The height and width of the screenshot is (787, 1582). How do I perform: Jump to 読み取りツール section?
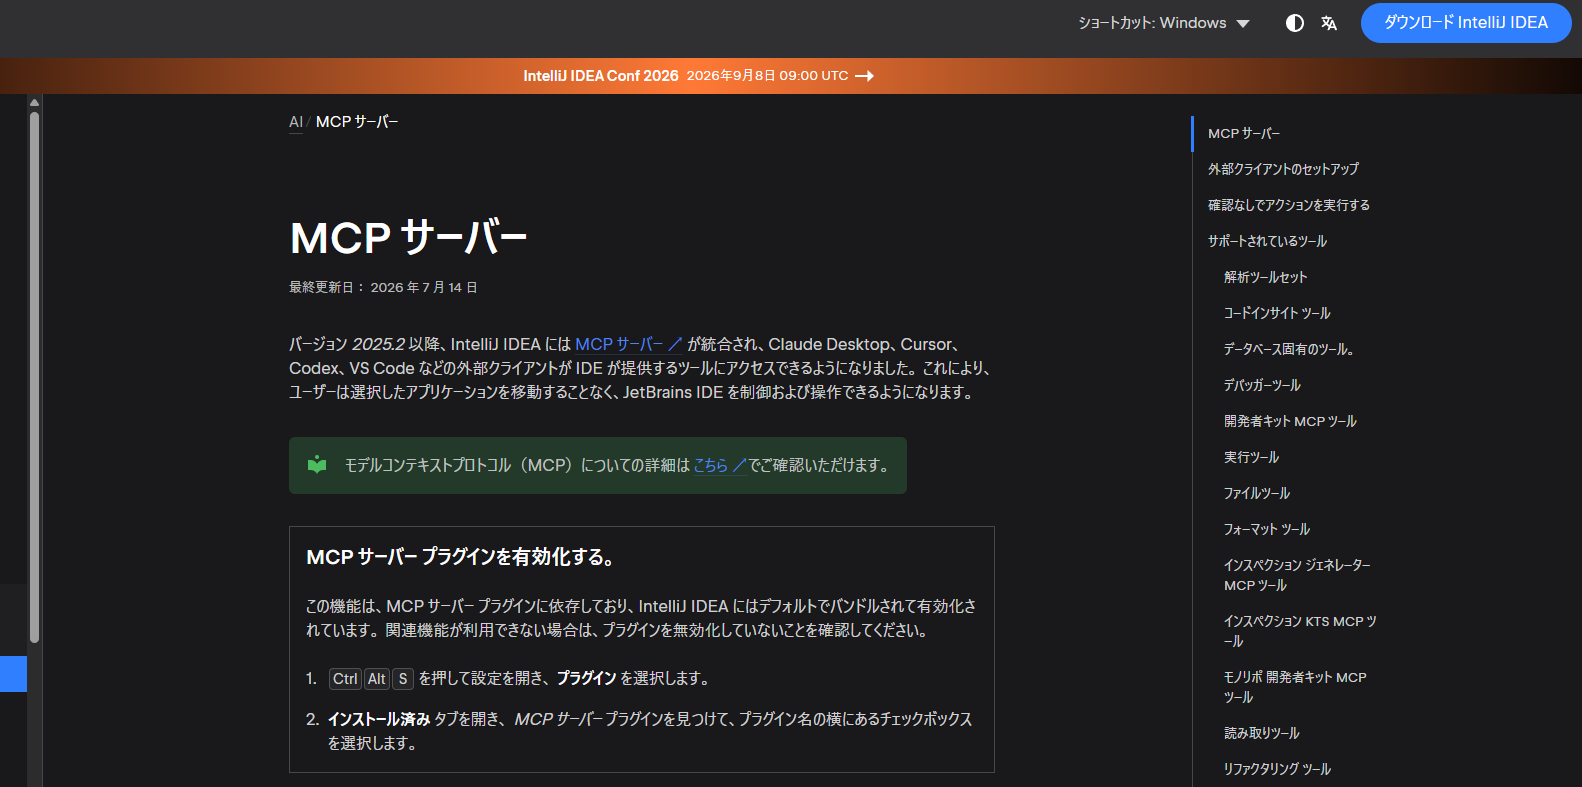point(1262,734)
